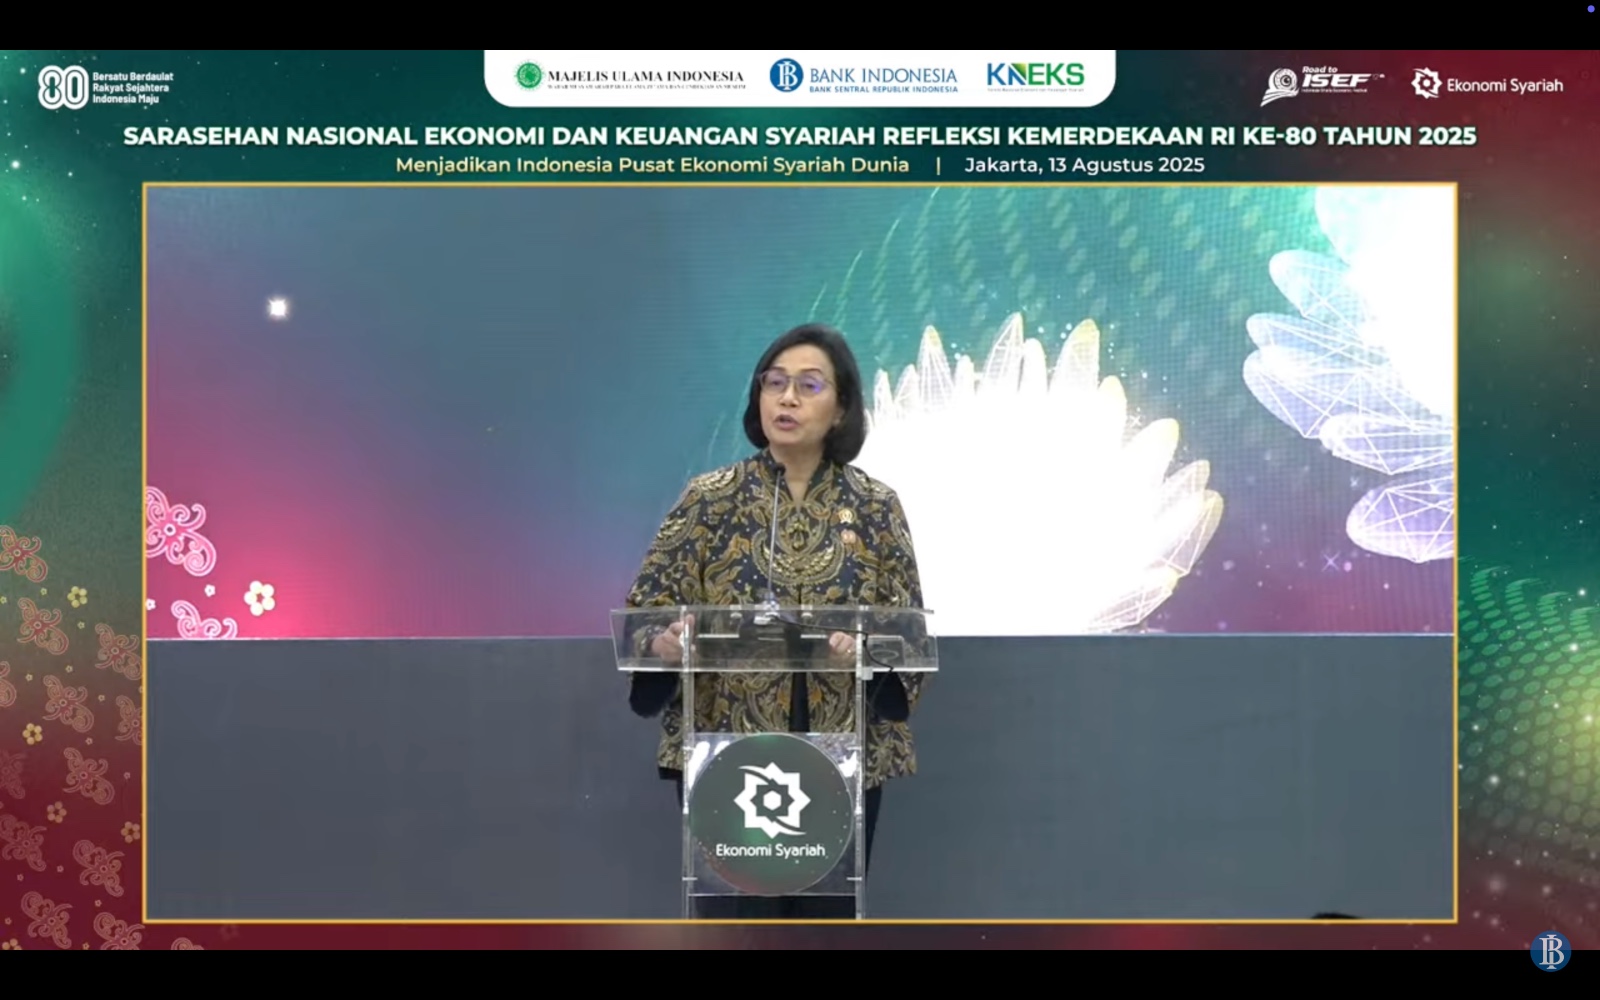
Task: Click the glowing white lotus behind the speaker
Action: coord(1040,470)
